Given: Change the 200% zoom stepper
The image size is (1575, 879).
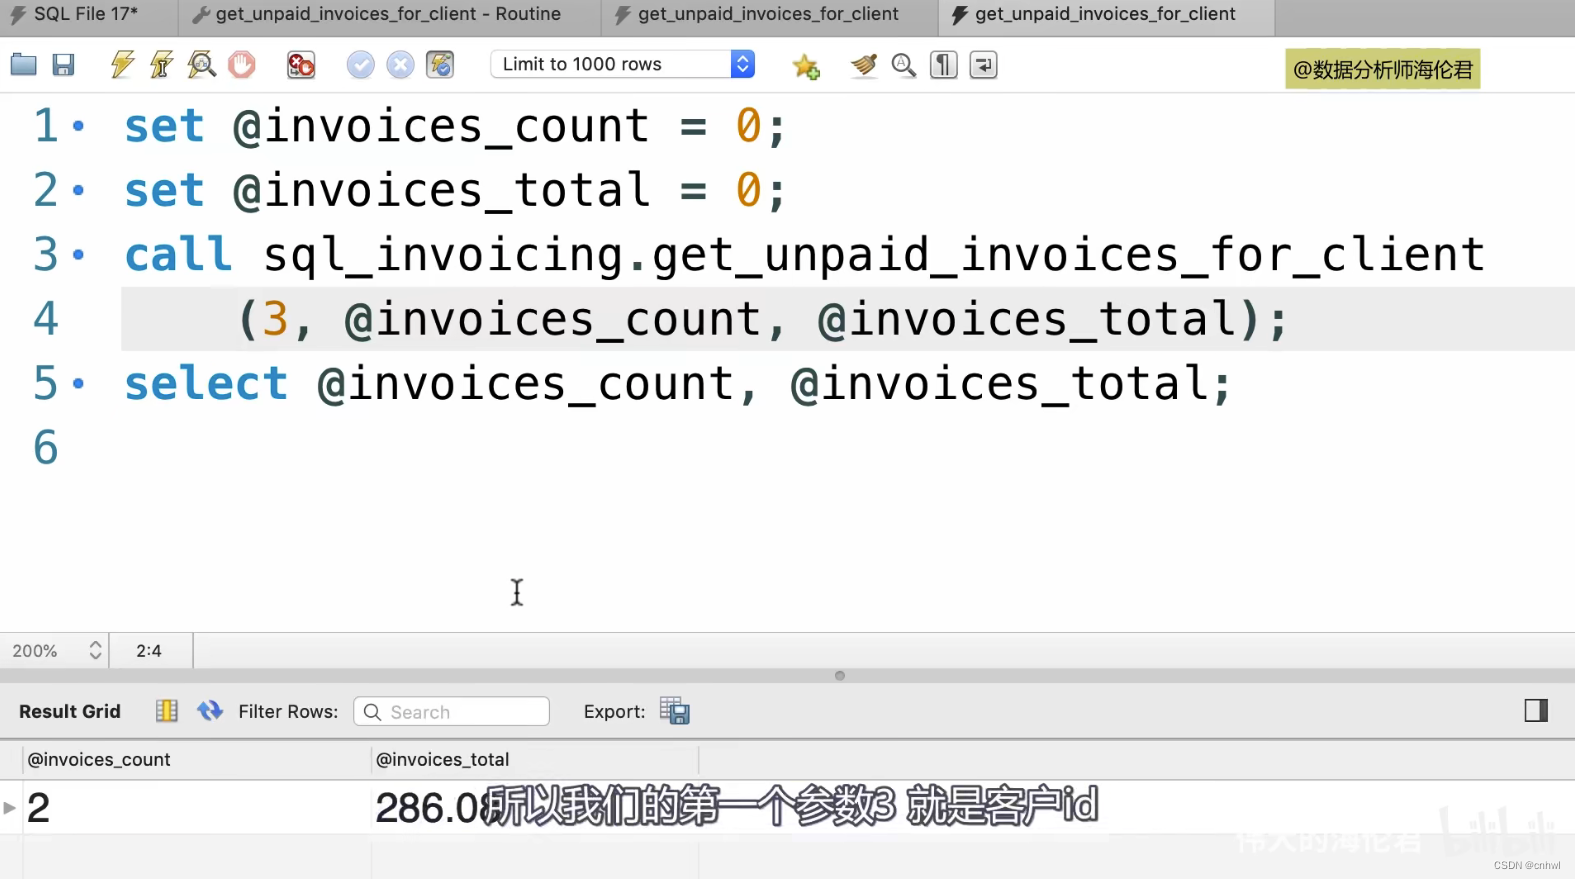Looking at the screenshot, I should (x=95, y=651).
